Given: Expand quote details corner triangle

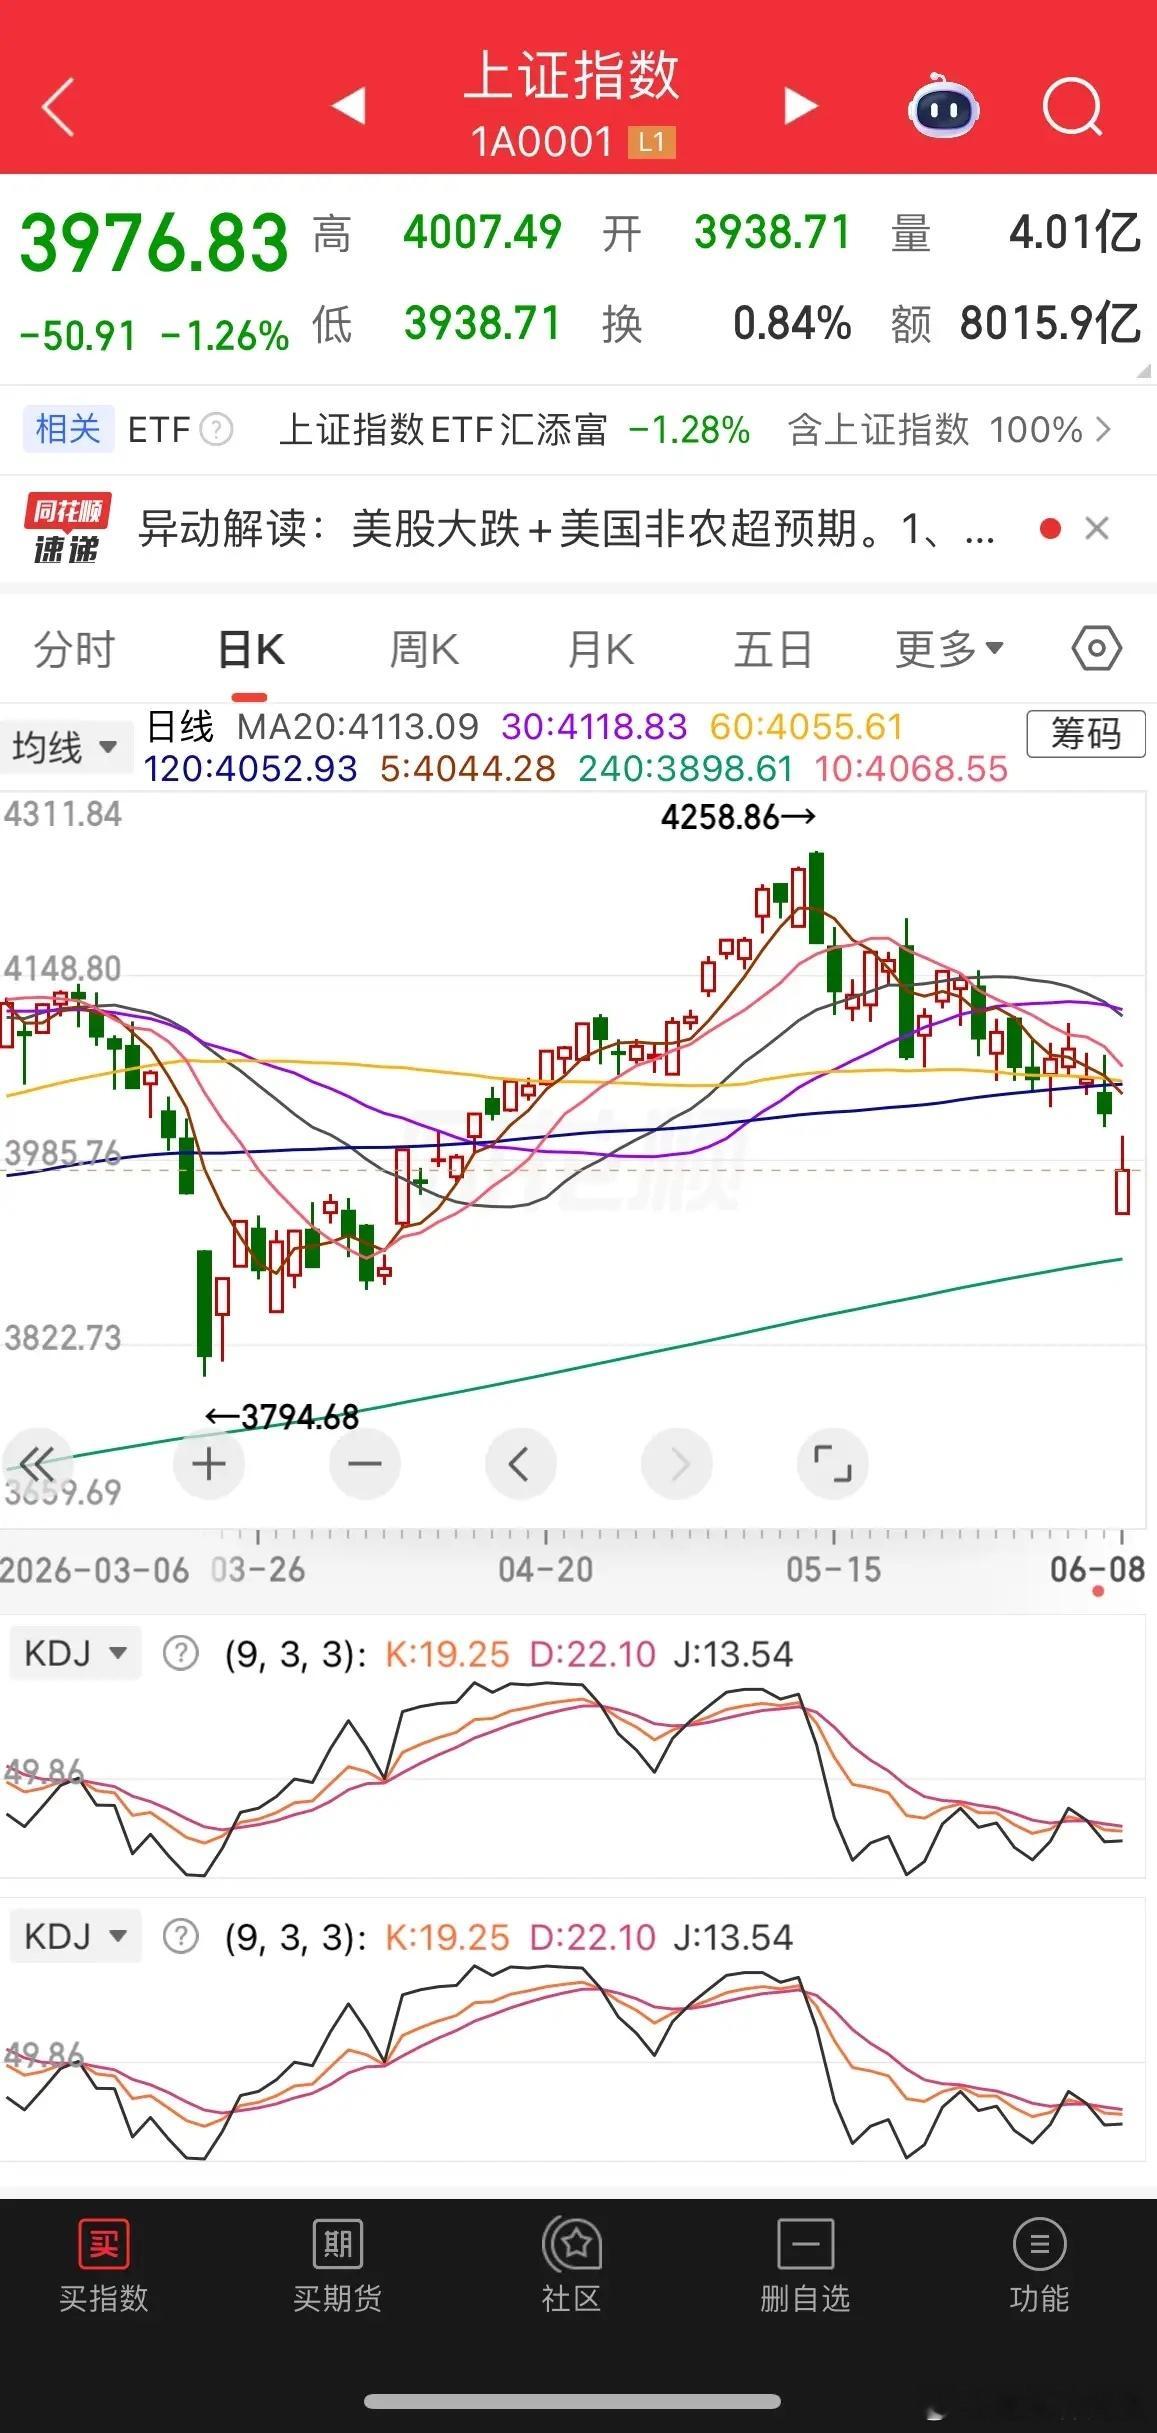Looking at the screenshot, I should coord(1144,371).
